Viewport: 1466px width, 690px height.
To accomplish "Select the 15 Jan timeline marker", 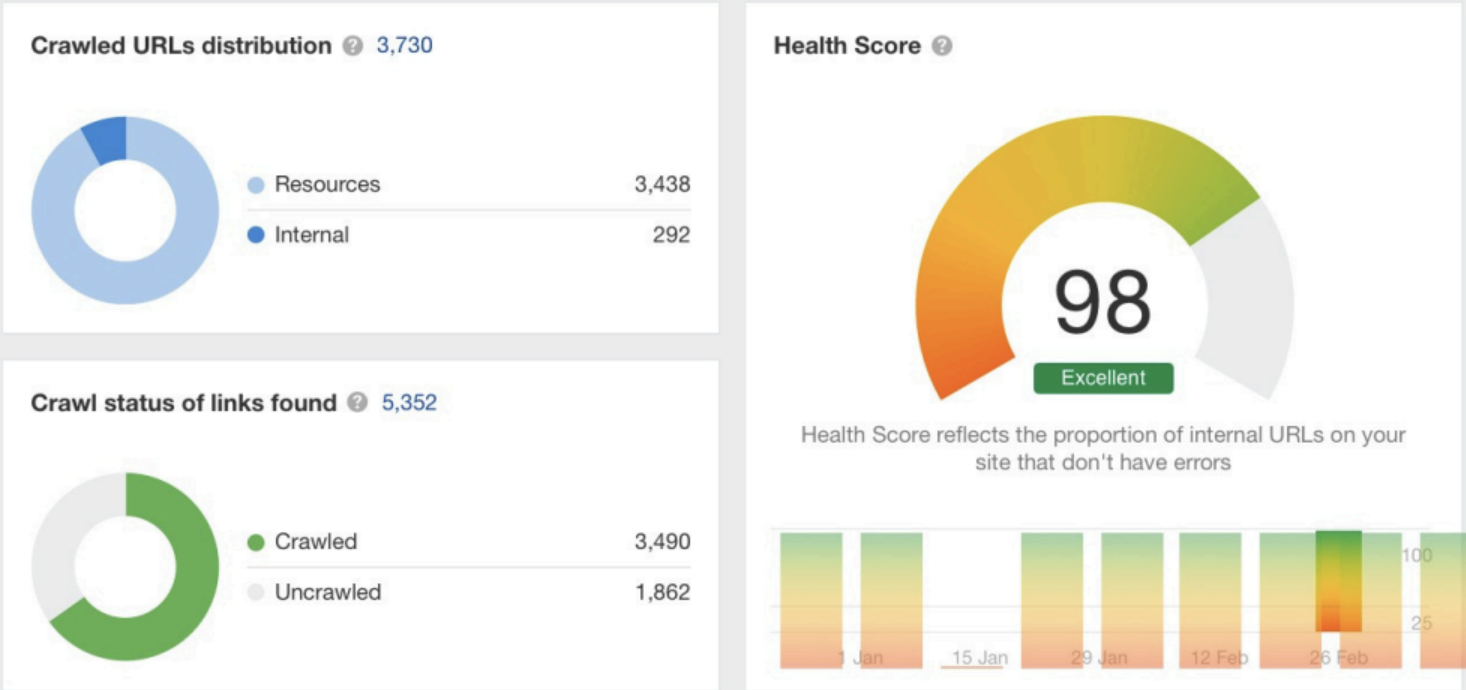I will click(x=973, y=660).
